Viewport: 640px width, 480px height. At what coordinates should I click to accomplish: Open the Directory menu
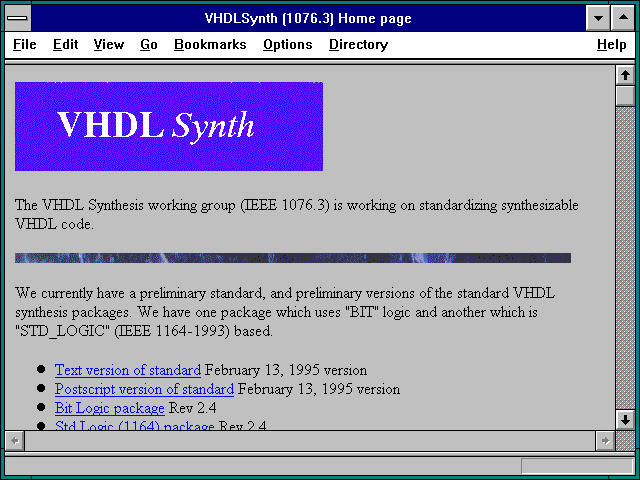click(358, 44)
